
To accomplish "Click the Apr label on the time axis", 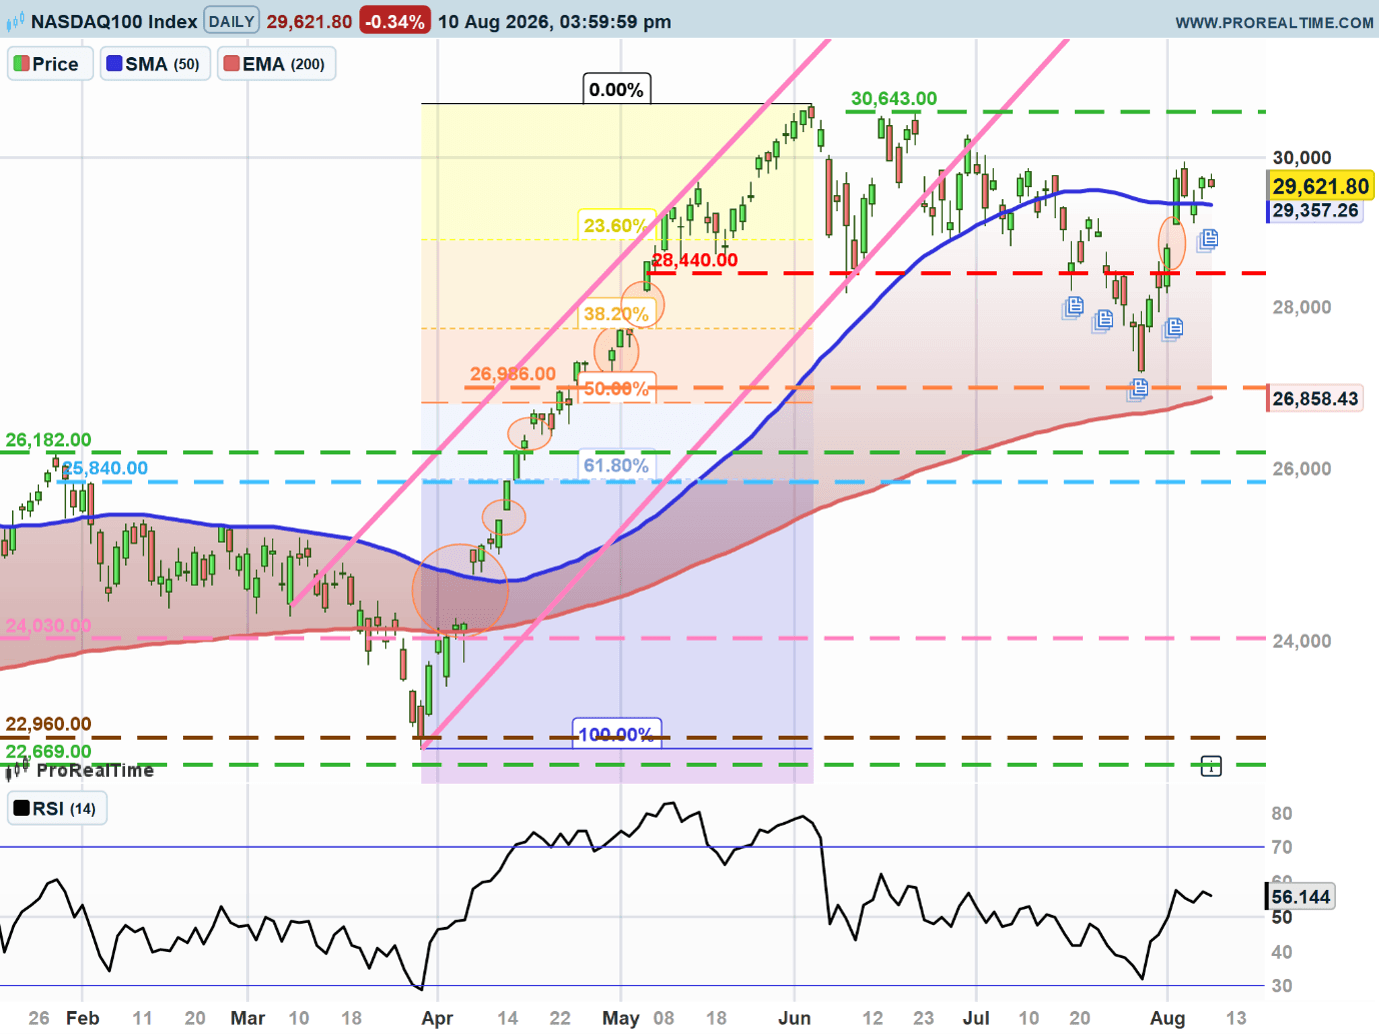I will pyautogui.click(x=437, y=1018).
